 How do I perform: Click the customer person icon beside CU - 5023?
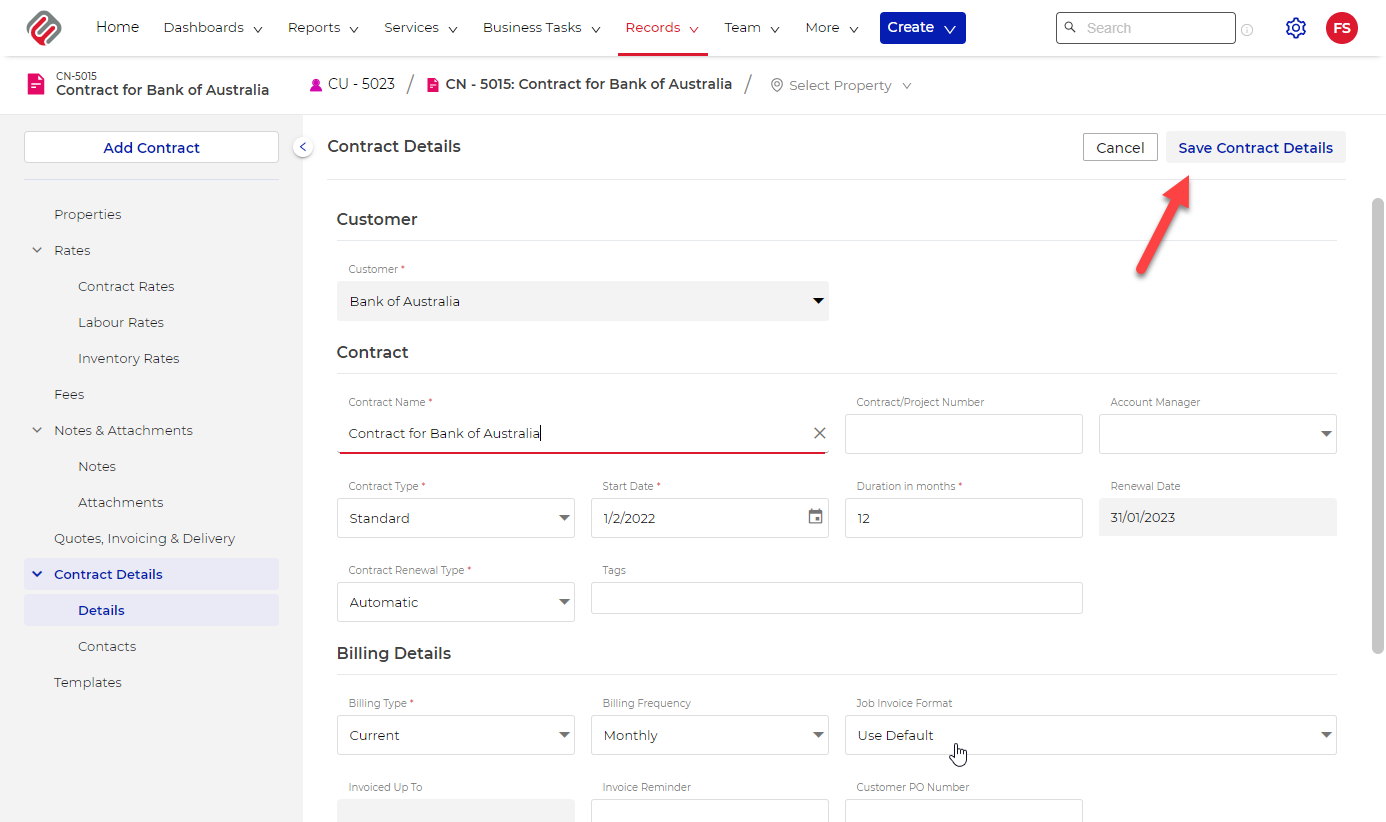(x=316, y=85)
